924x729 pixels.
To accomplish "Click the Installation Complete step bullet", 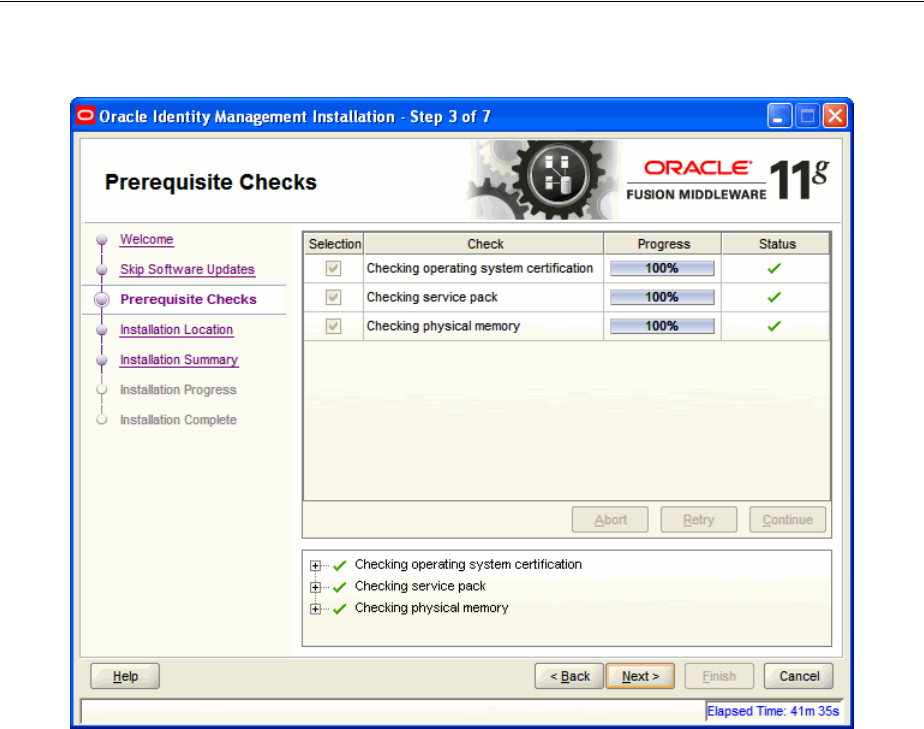I will click(102, 420).
